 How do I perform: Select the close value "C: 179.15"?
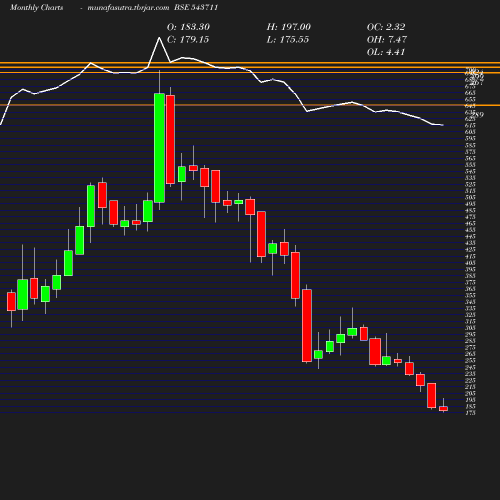[188, 40]
